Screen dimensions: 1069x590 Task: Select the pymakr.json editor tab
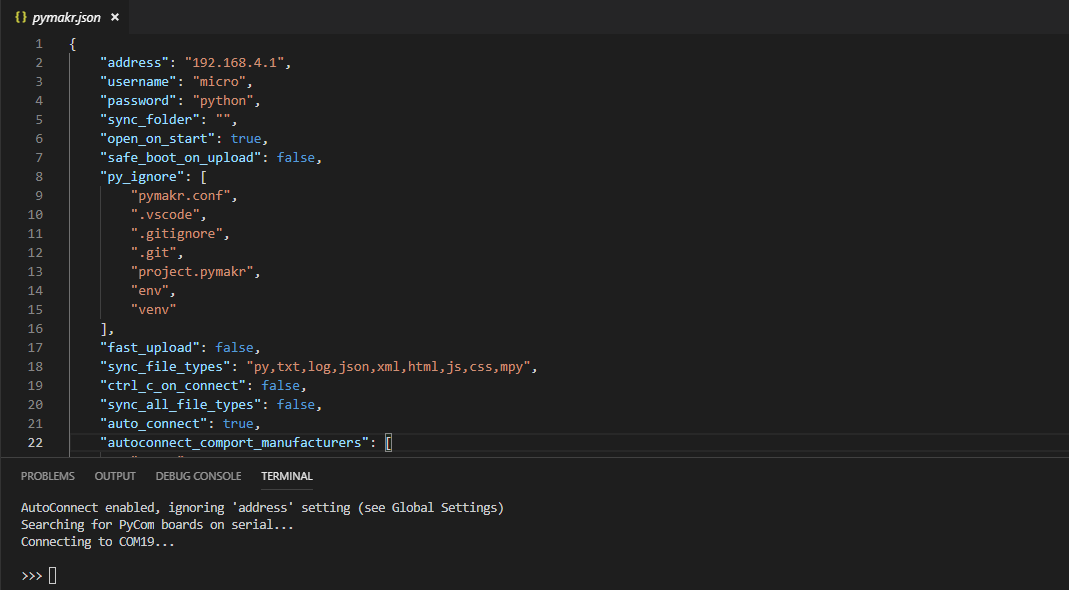coord(66,18)
